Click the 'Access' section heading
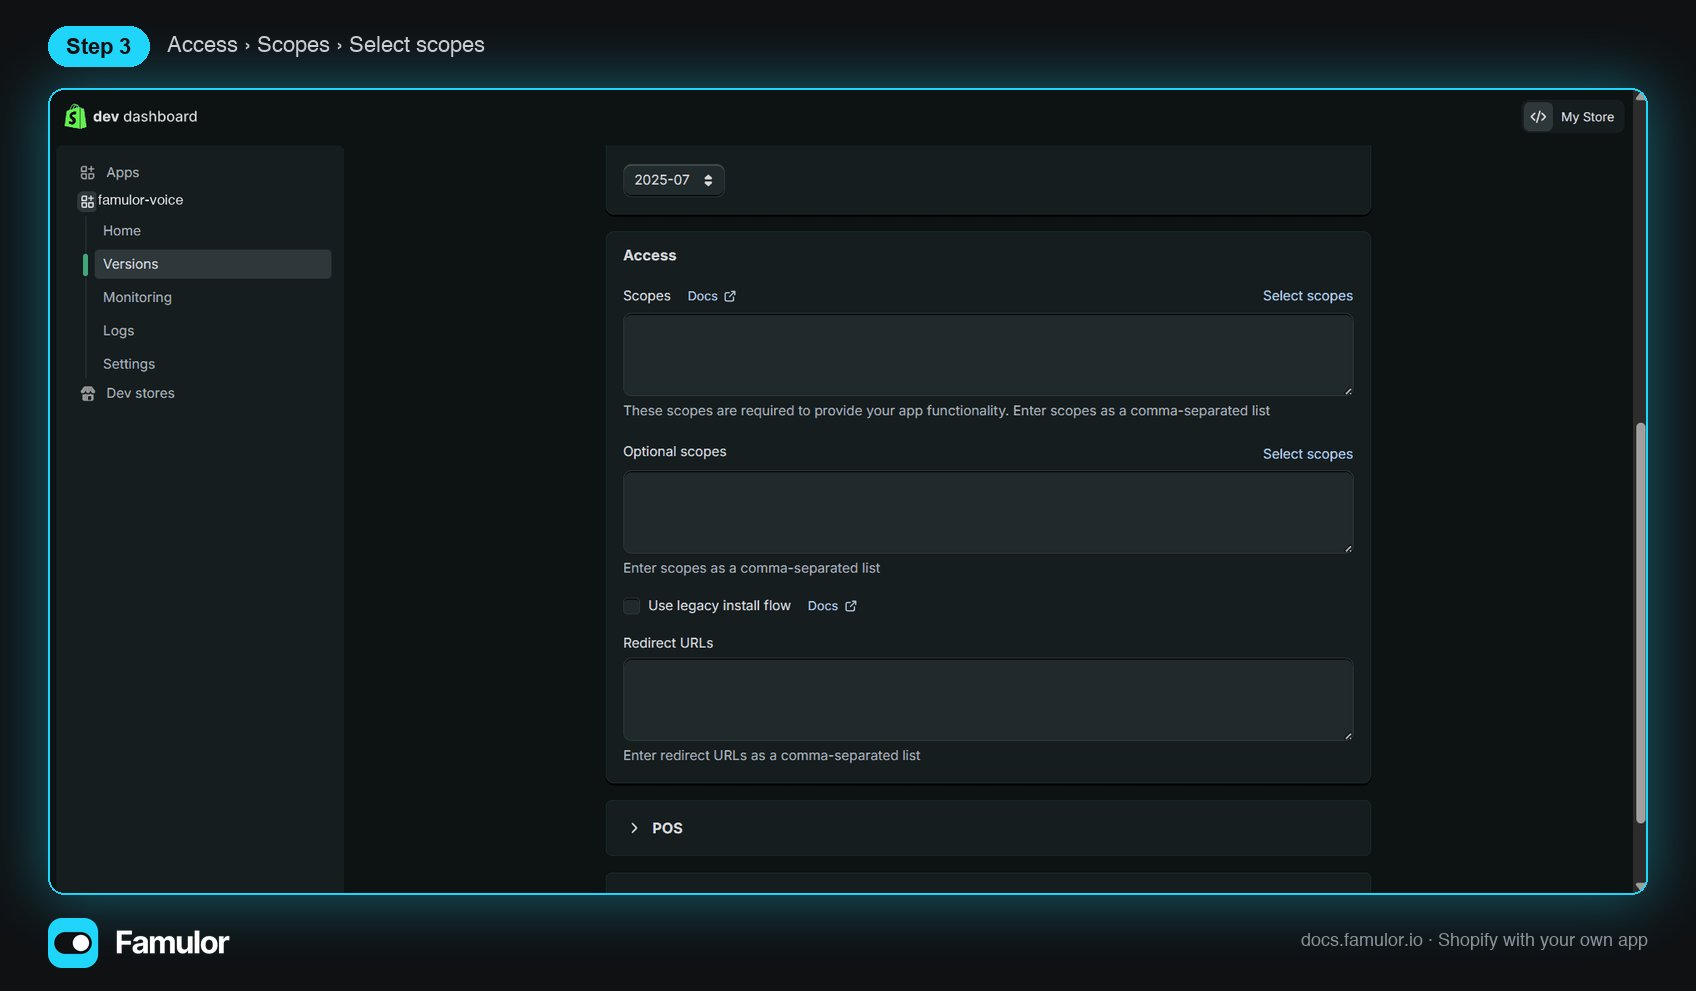Screen dimensions: 1696x991 point(650,256)
